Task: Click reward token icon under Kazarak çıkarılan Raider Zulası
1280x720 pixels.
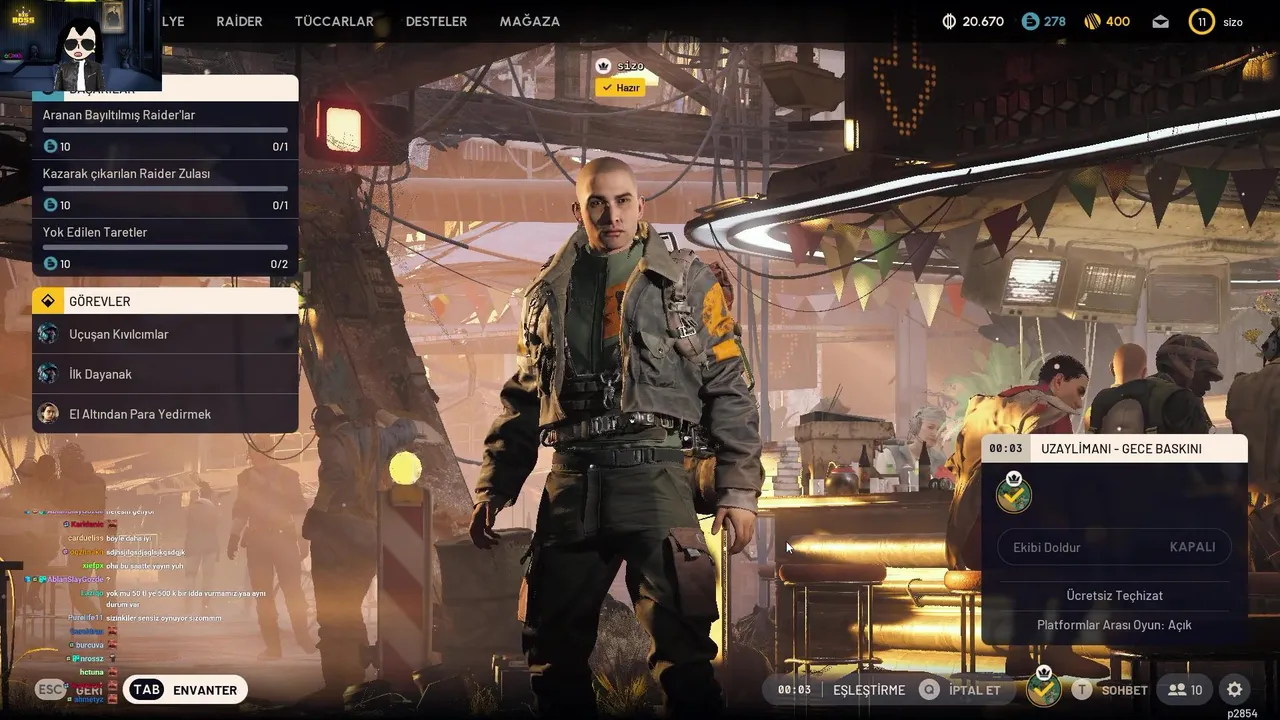Action: pyautogui.click(x=50, y=205)
